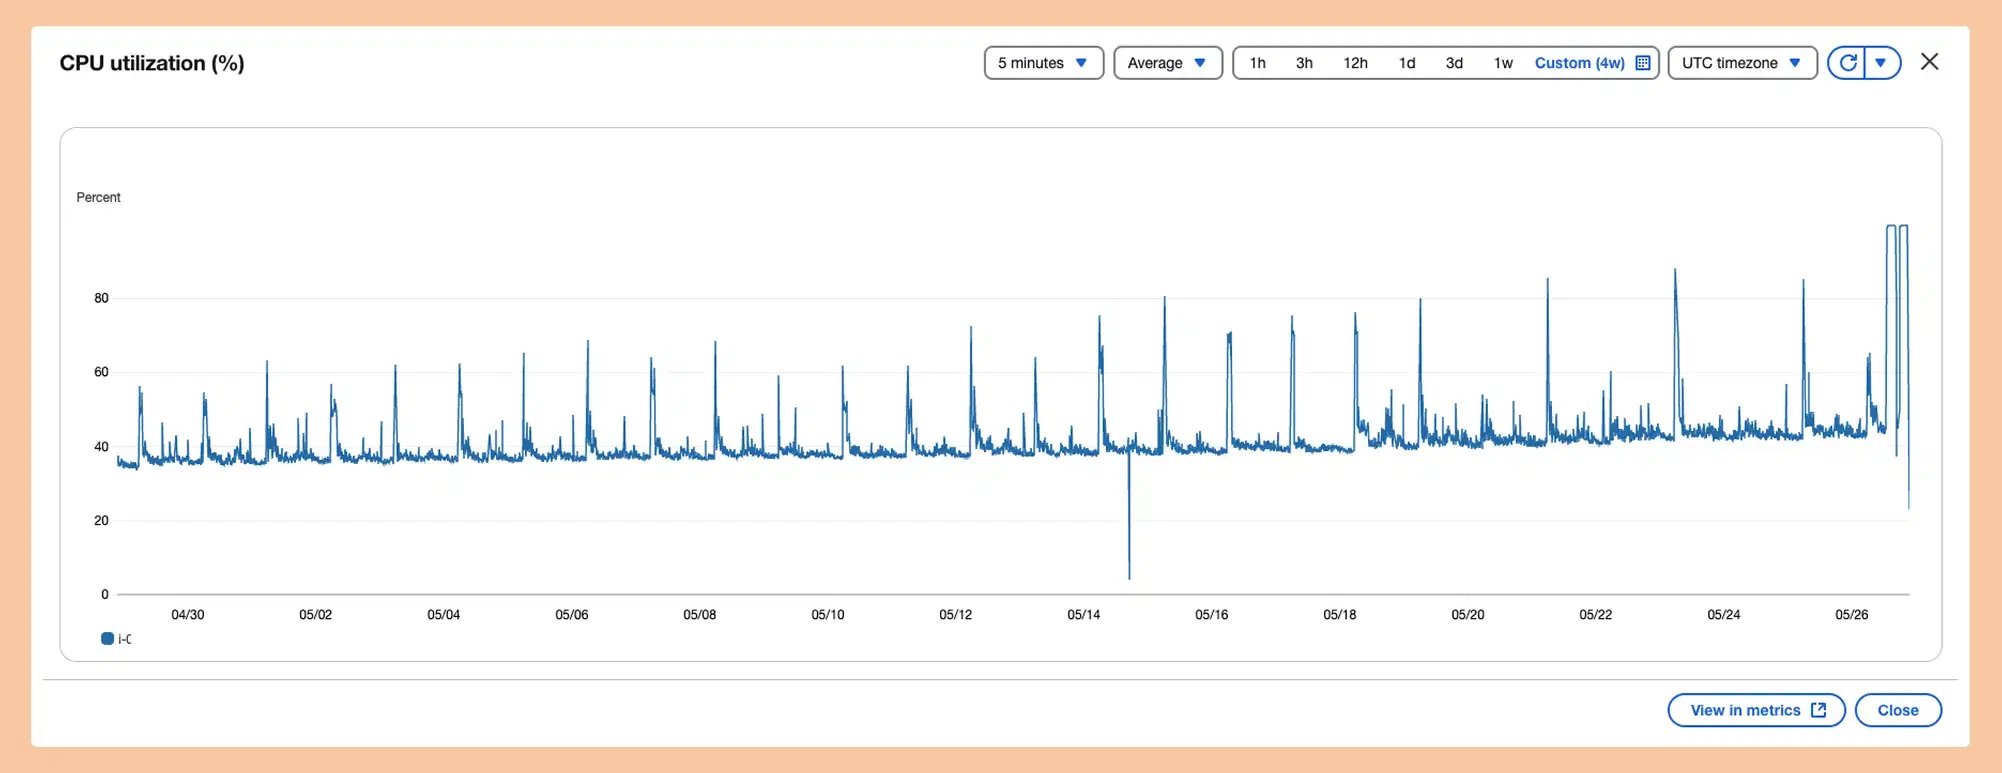2002x773 pixels.
Task: Select the 3h time range
Action: [1304, 63]
